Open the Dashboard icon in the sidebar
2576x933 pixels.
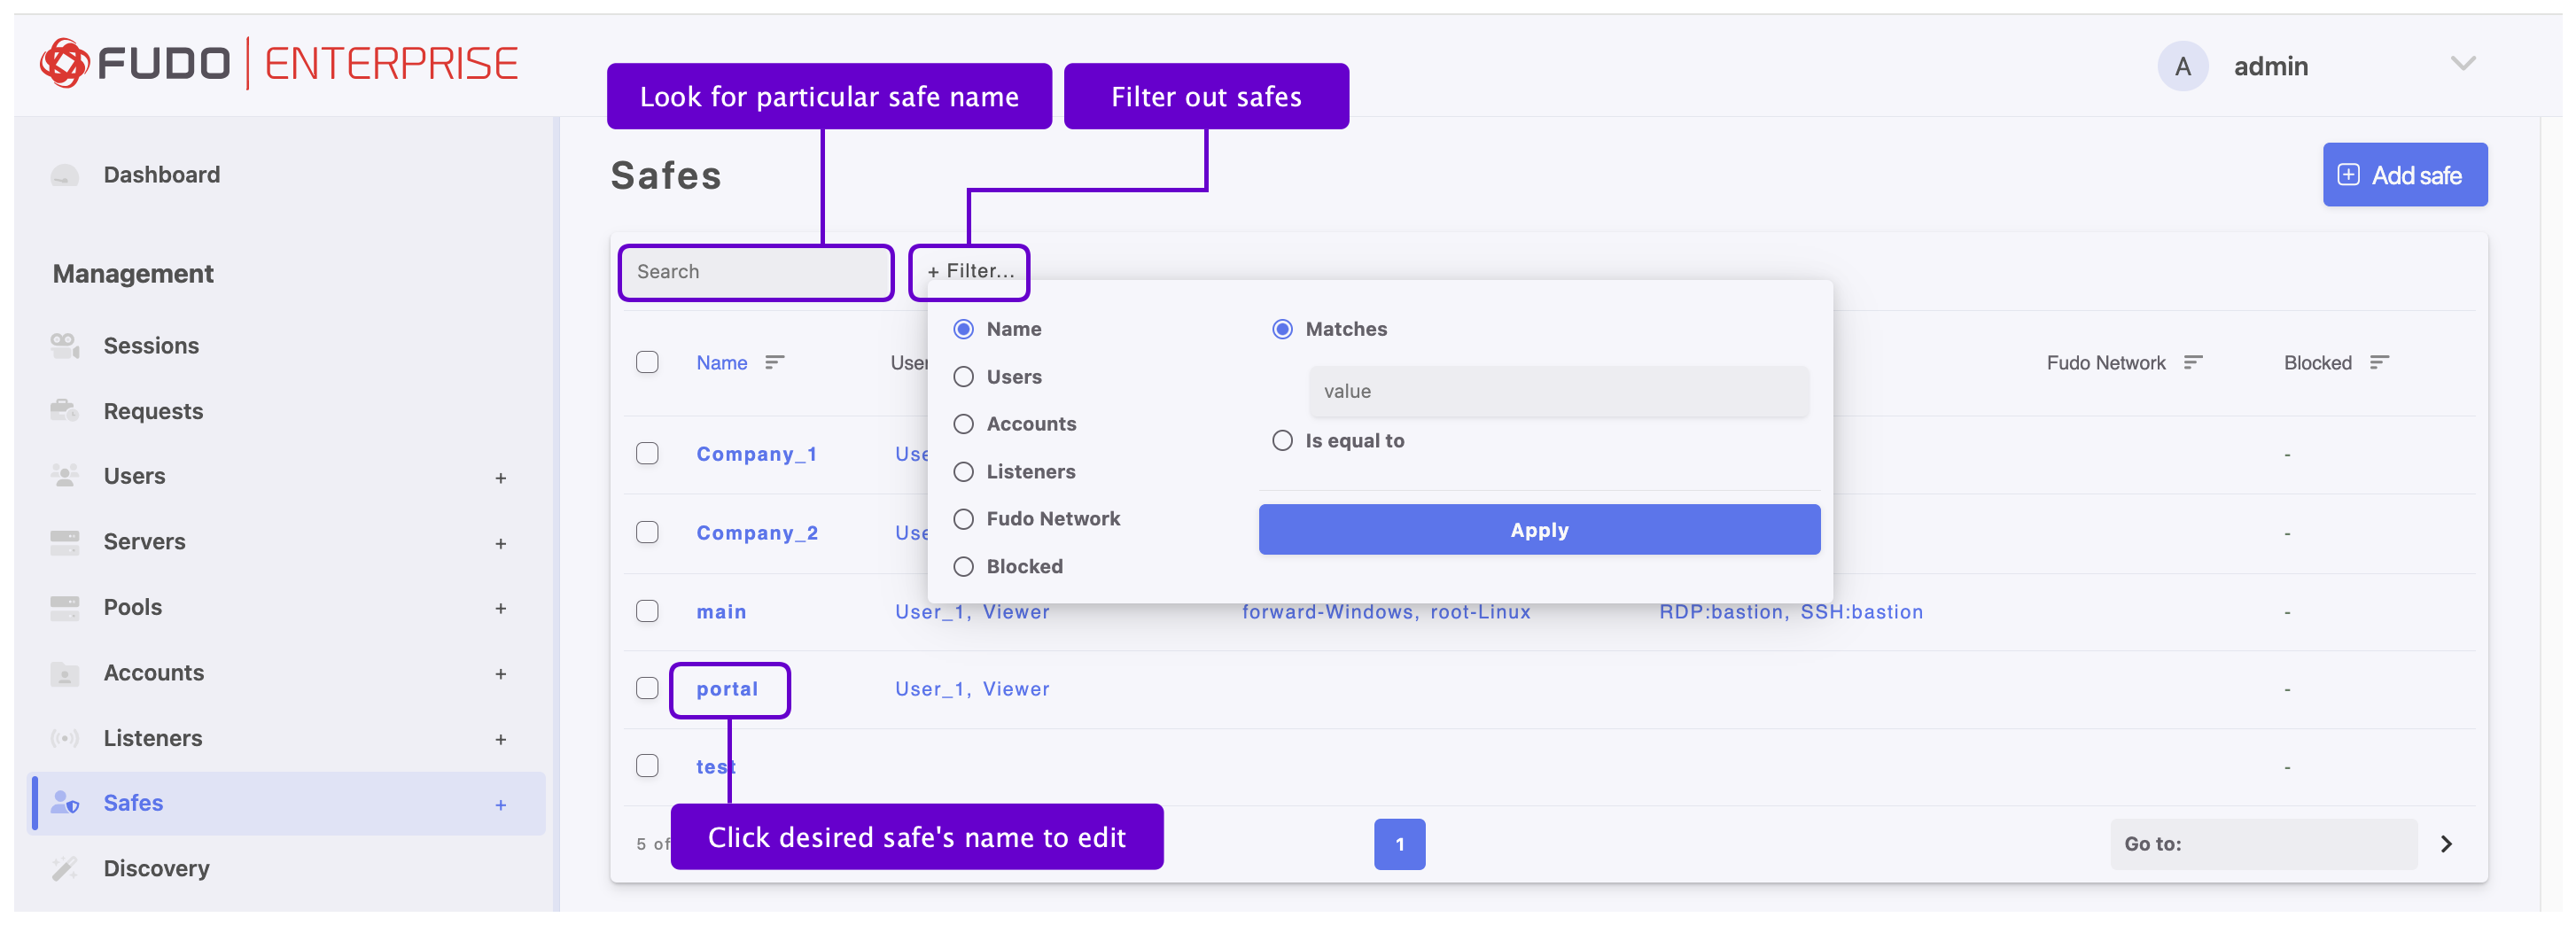coord(65,175)
